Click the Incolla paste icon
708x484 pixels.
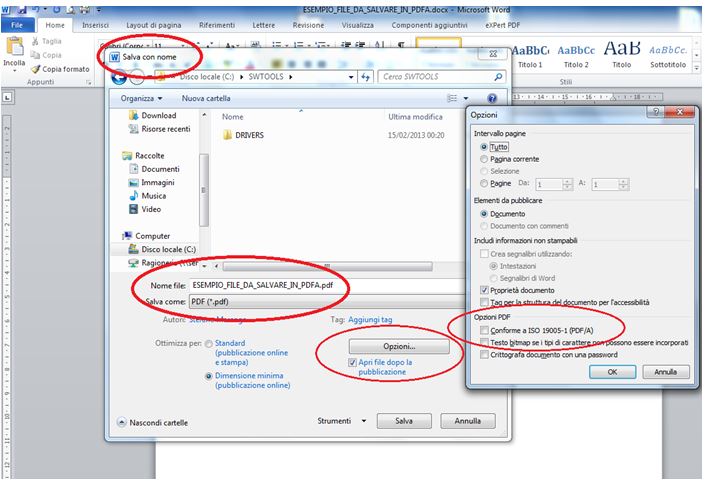[14, 50]
